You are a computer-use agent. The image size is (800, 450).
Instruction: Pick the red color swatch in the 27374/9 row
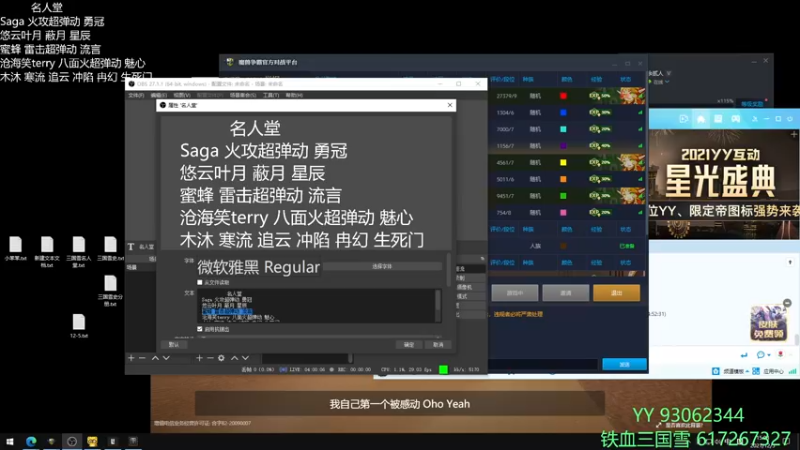pyautogui.click(x=563, y=96)
